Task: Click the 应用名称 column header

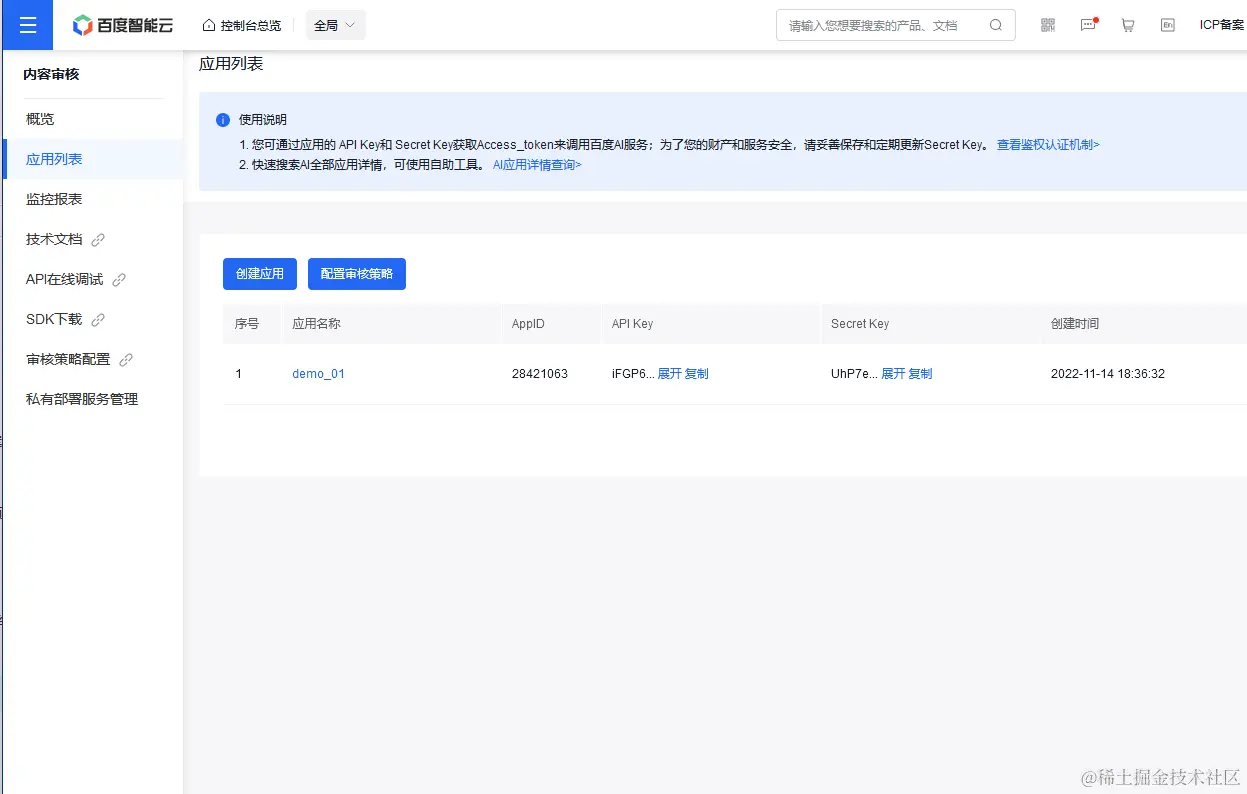Action: tap(316, 324)
